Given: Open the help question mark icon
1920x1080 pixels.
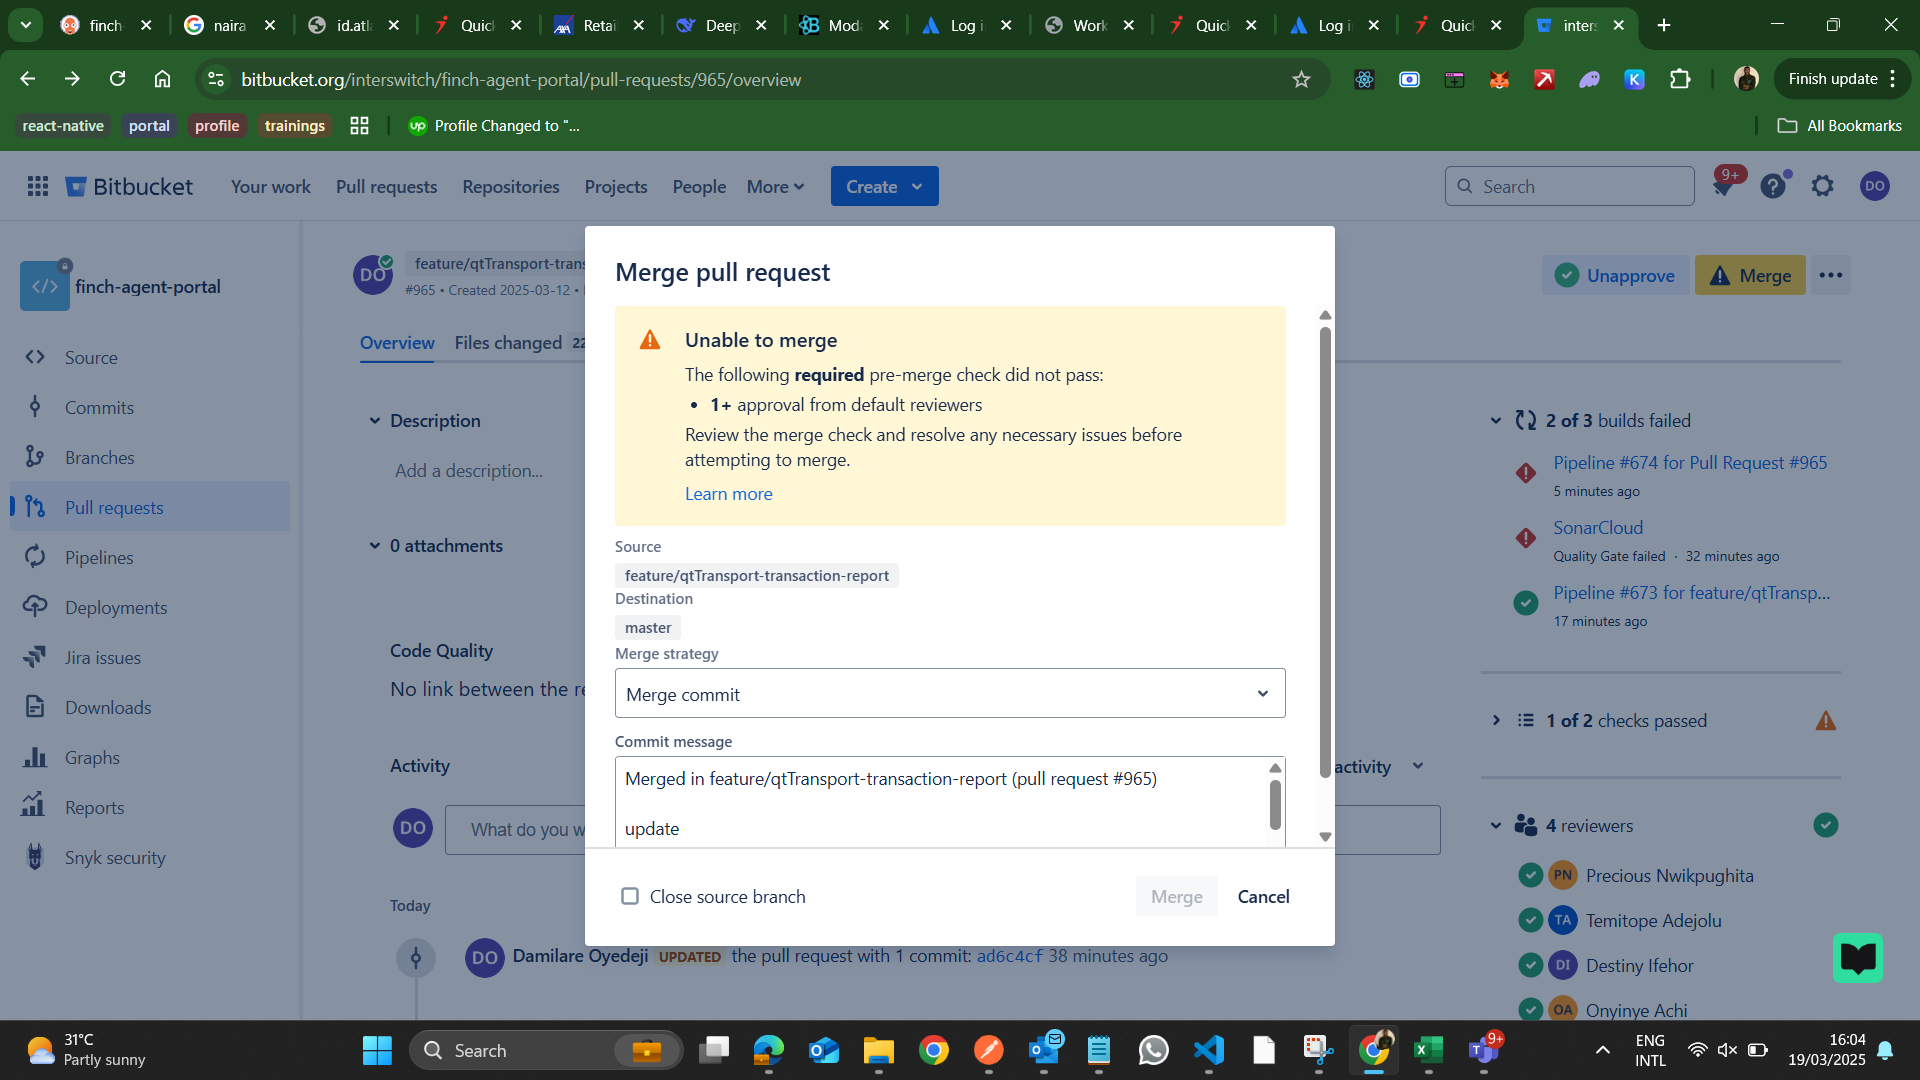Looking at the screenshot, I should tap(1773, 186).
